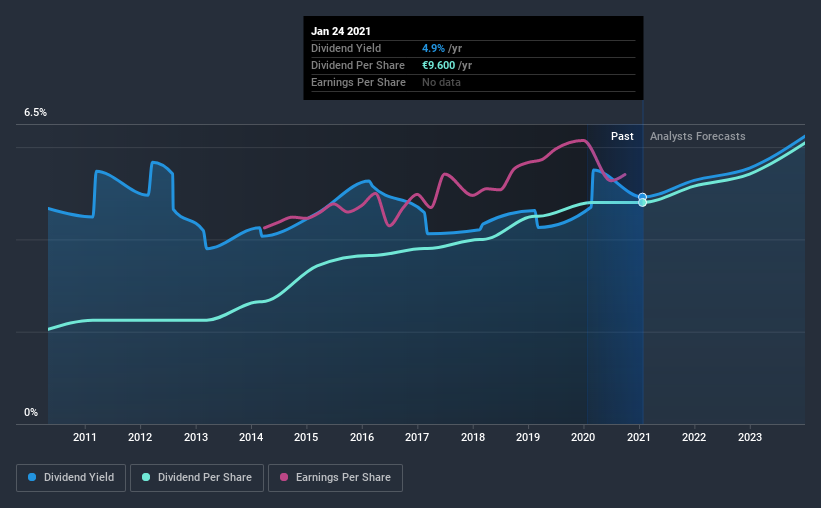Click the 2018 x-axis label
Screen dimensions: 821x508
[x=473, y=437]
